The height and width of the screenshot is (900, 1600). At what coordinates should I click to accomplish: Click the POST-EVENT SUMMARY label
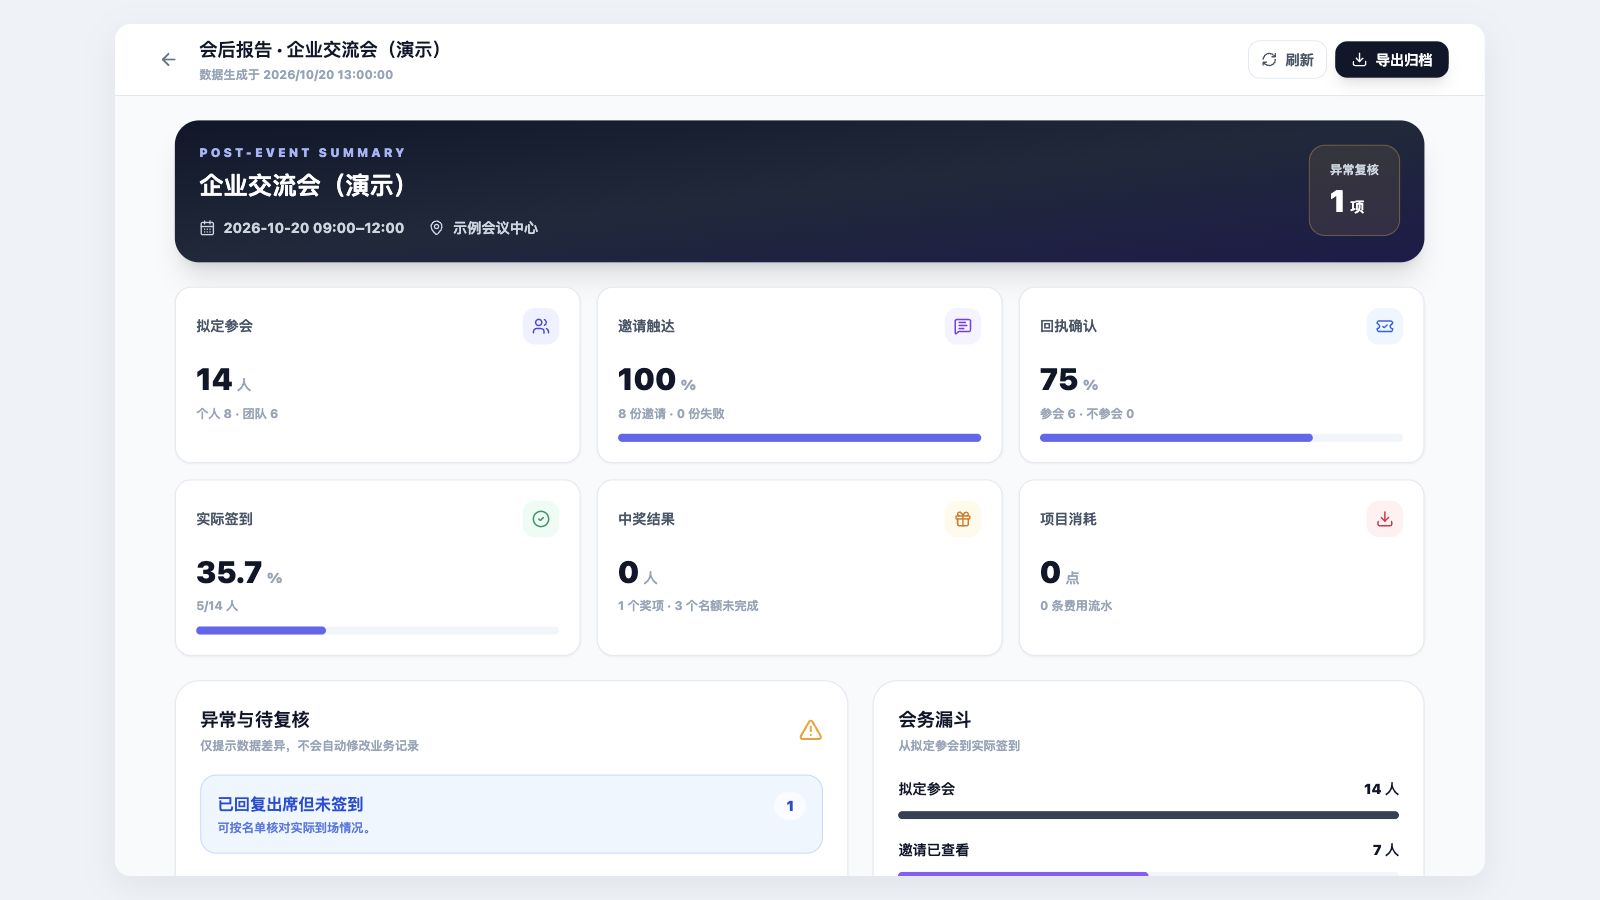tap(302, 153)
